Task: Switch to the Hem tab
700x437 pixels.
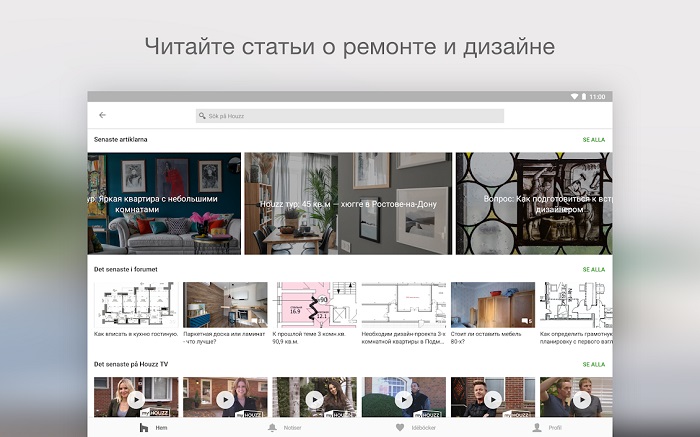Action: coord(153,428)
